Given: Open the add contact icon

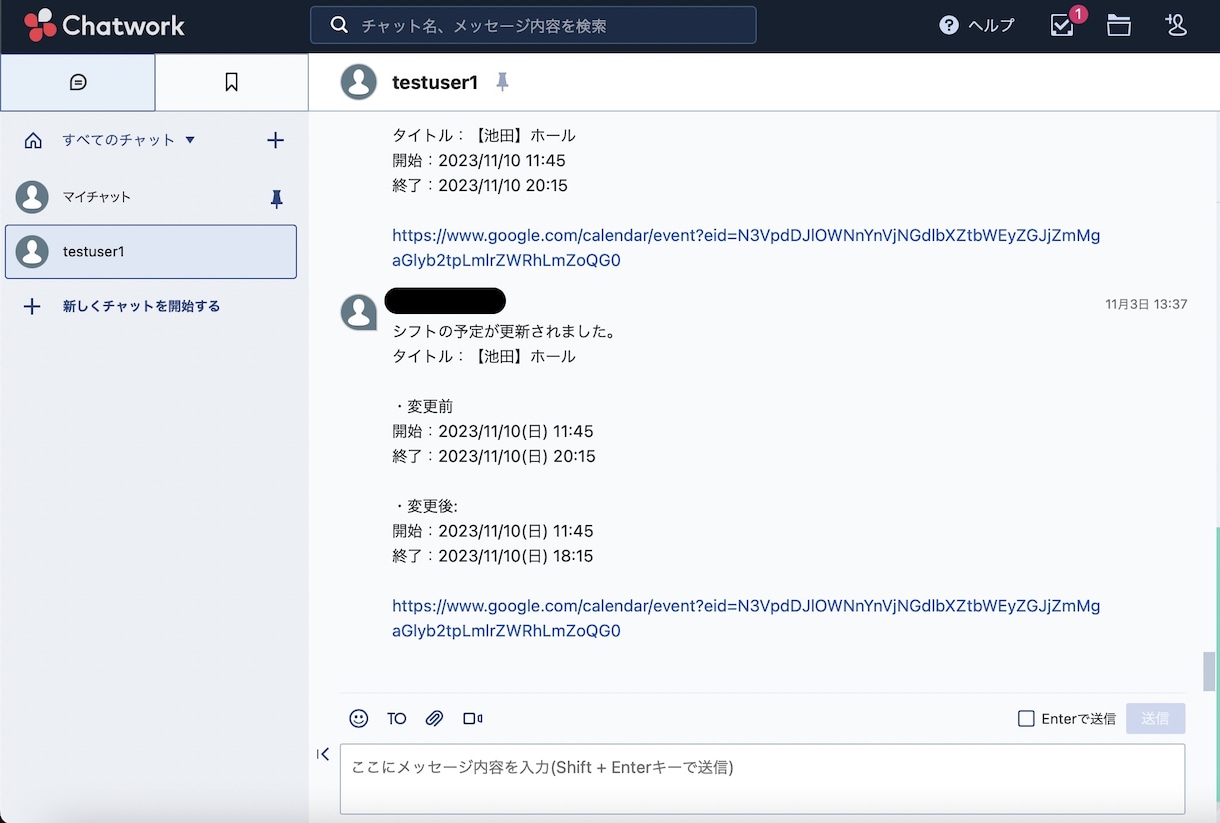Looking at the screenshot, I should coord(1176,26).
